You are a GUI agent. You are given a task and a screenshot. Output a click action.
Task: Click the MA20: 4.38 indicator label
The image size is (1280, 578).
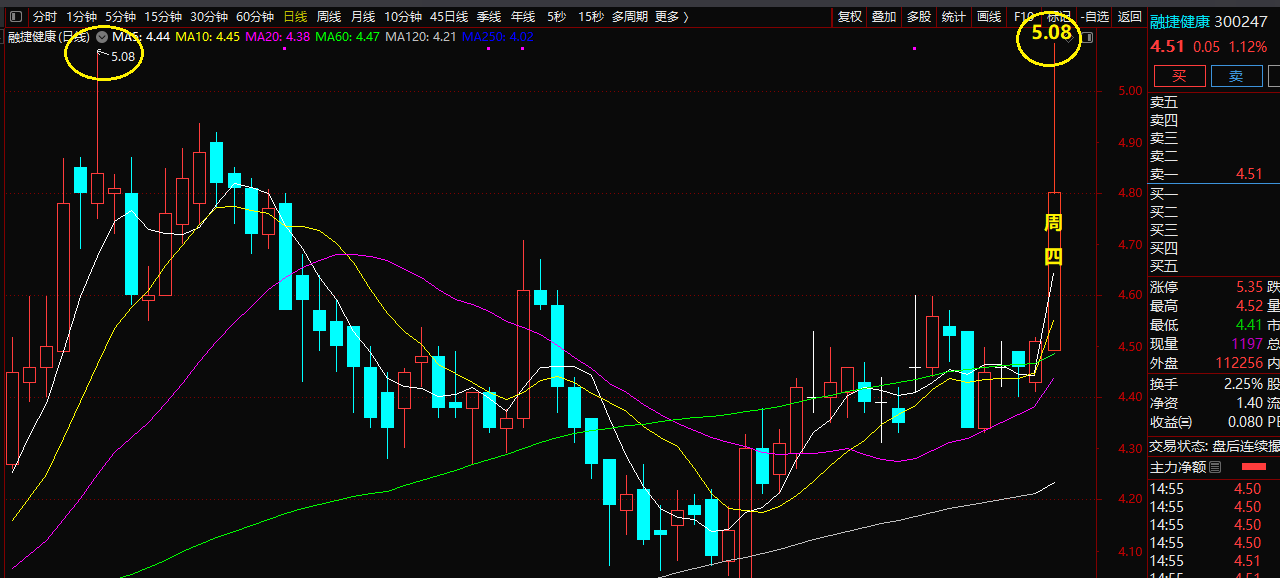coord(277,37)
